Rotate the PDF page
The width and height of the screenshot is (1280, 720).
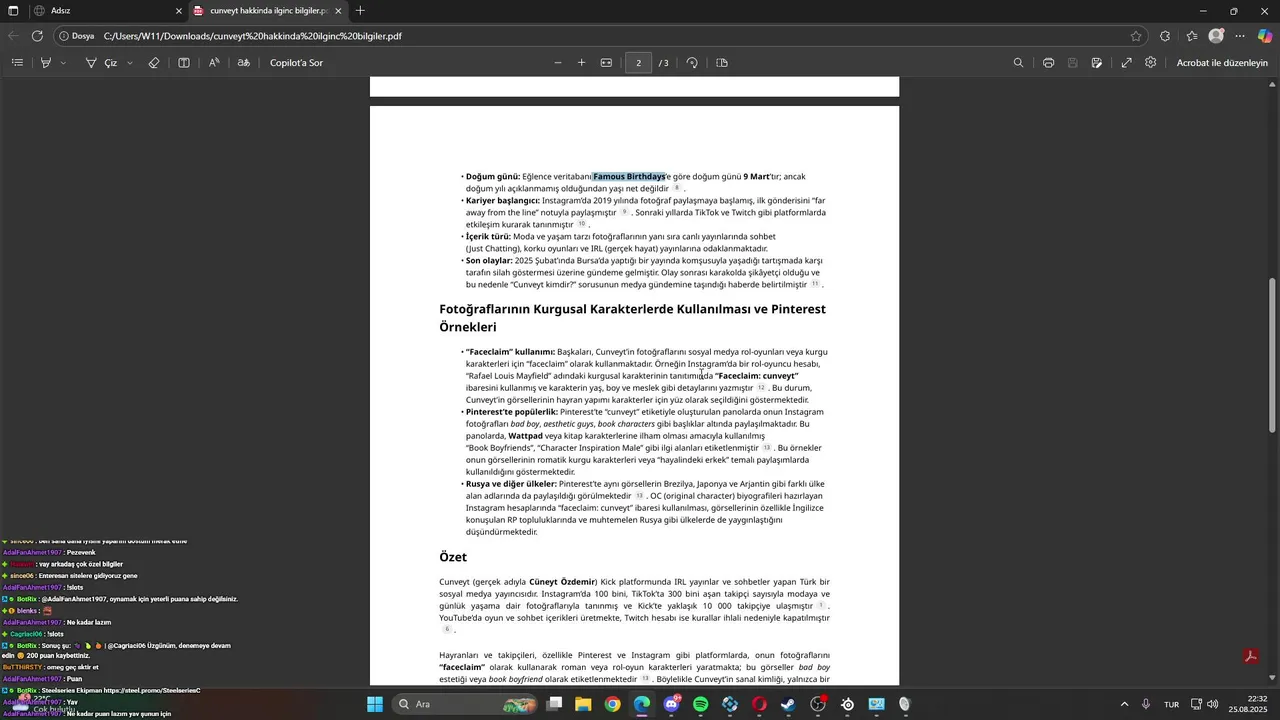click(692, 63)
